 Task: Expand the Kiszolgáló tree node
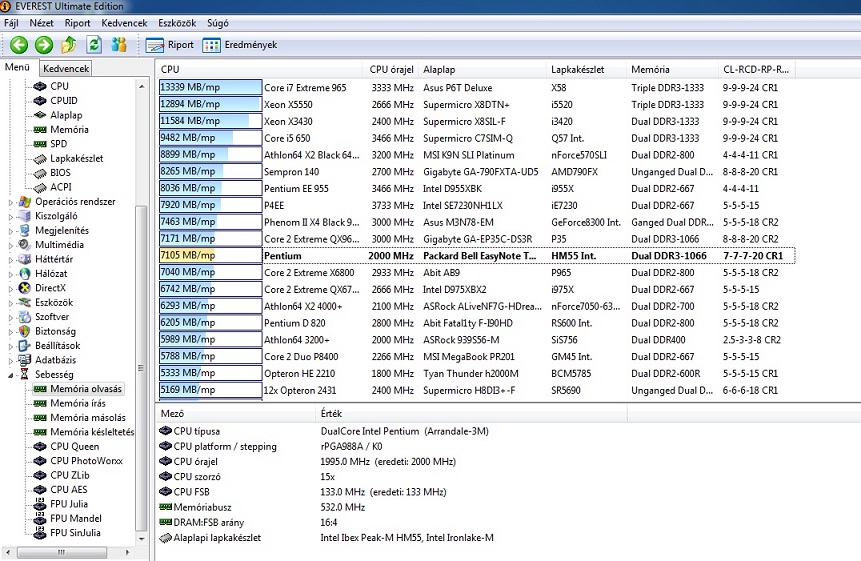[x=10, y=216]
